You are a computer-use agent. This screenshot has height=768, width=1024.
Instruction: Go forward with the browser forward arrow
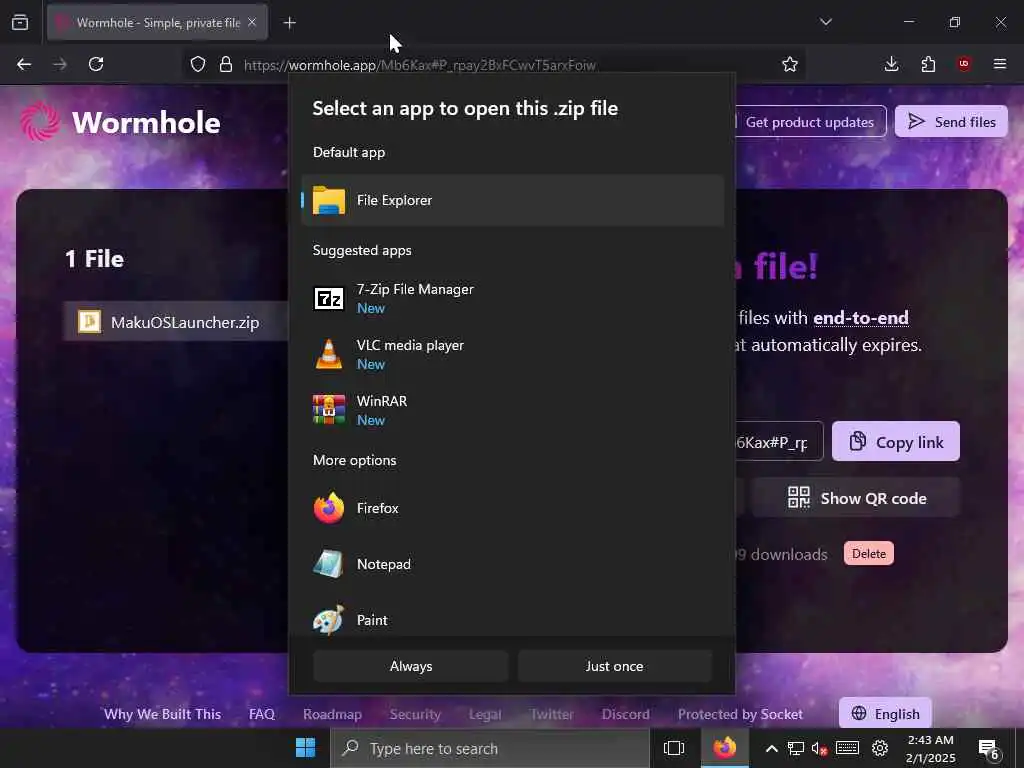(60, 64)
